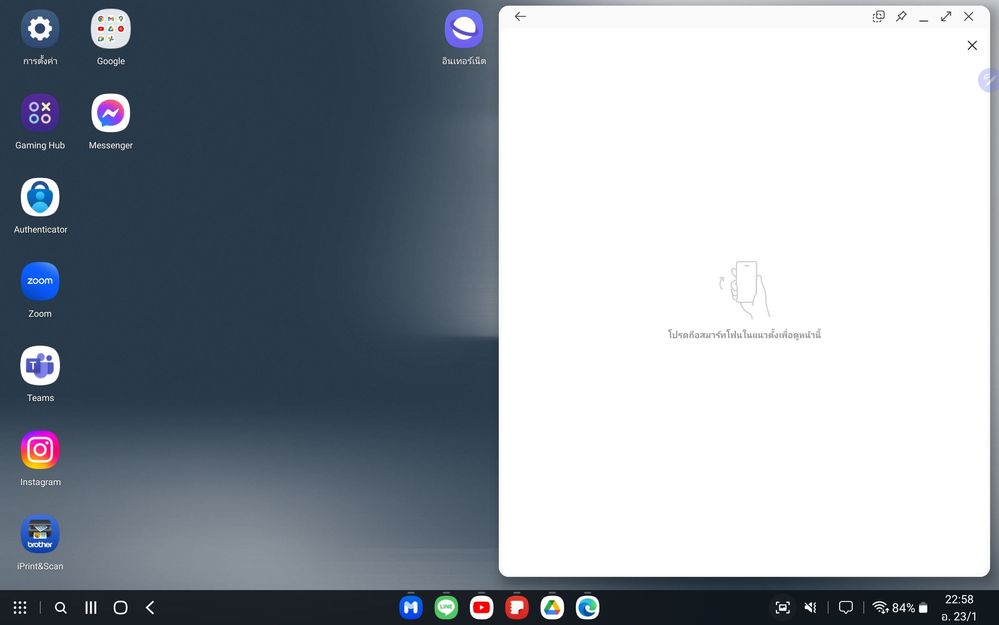Image resolution: width=999 pixels, height=625 pixels.
Task: Launch Brother iPrint&Scan
Action: pyautogui.click(x=40, y=534)
